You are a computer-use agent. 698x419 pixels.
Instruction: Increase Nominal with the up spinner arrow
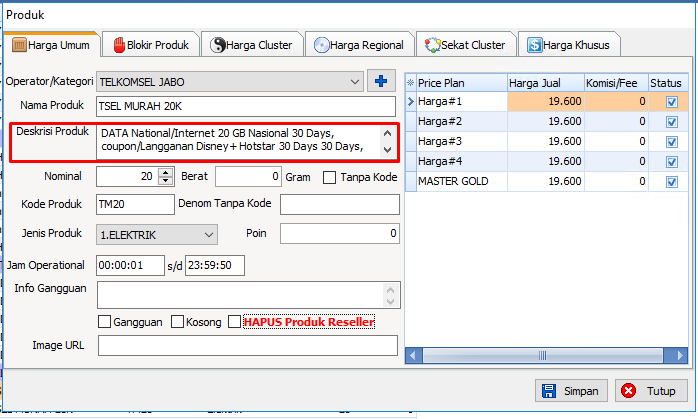[x=166, y=172]
